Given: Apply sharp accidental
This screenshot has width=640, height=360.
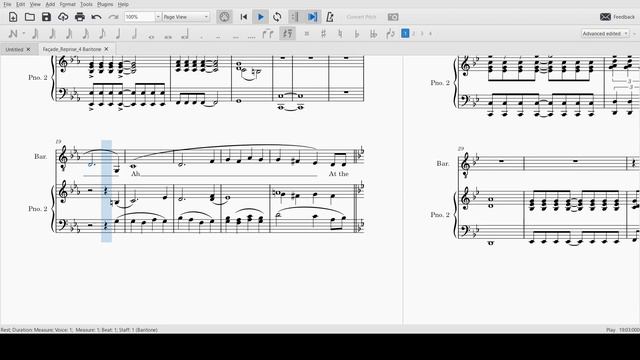Looking at the screenshot, I should click(323, 34).
